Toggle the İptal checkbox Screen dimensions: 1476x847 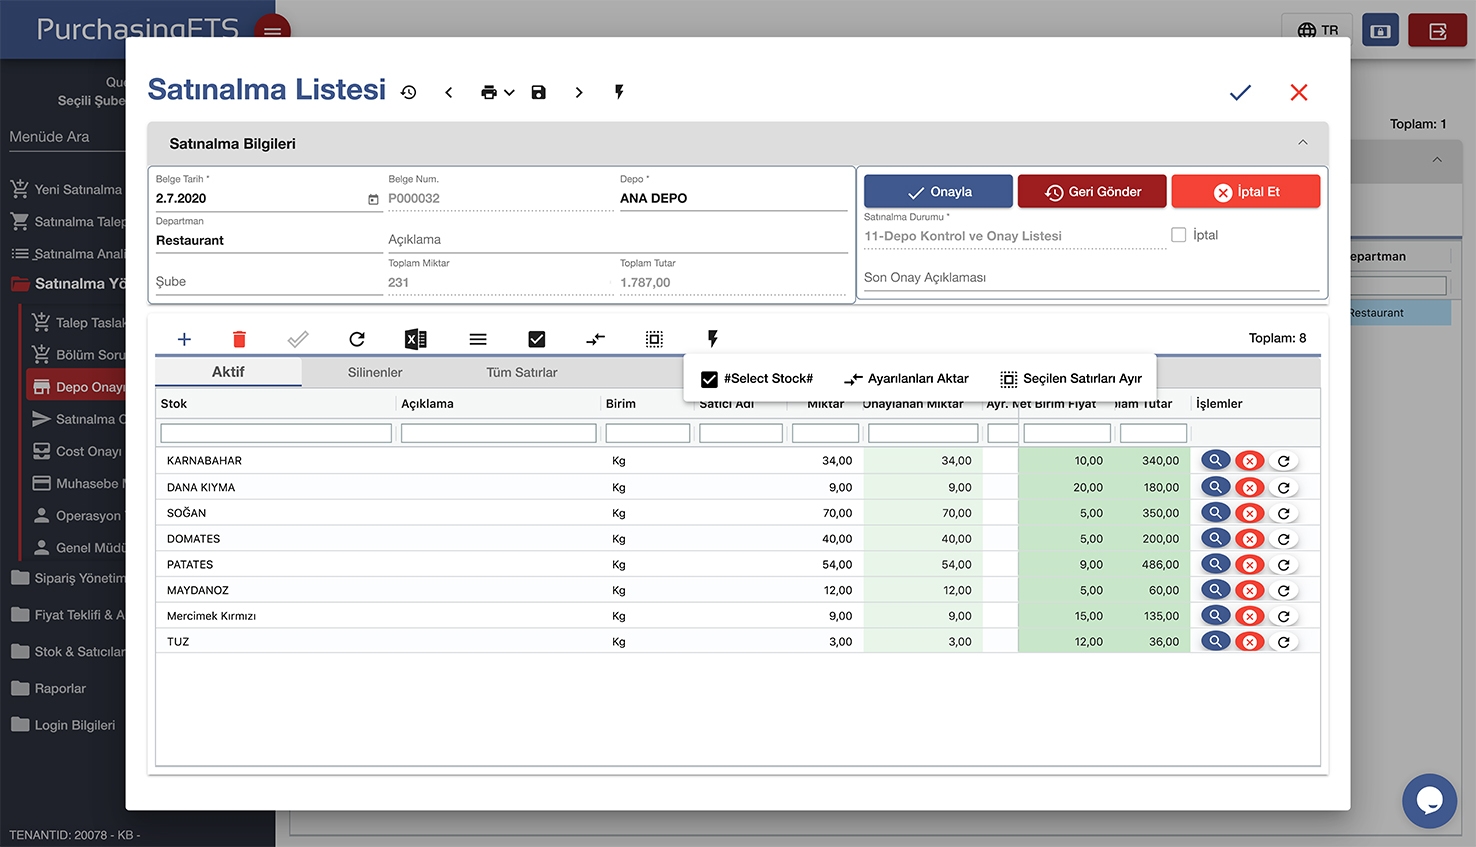pyautogui.click(x=1179, y=235)
